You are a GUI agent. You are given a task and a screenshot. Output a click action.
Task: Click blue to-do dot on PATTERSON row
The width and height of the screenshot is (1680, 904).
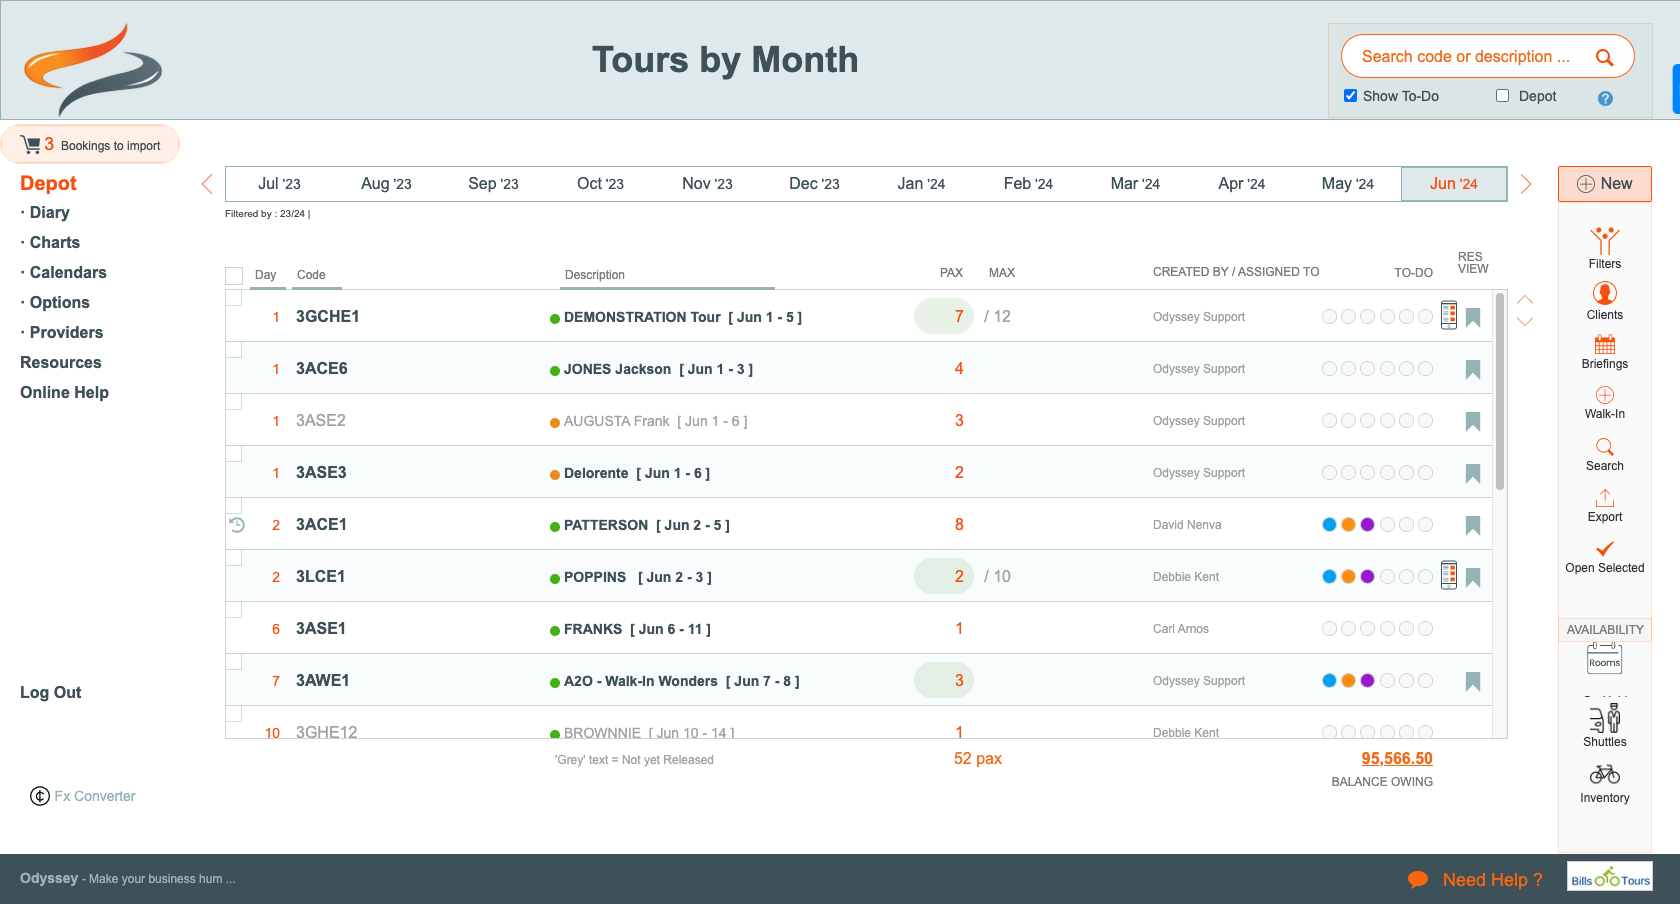1329,525
